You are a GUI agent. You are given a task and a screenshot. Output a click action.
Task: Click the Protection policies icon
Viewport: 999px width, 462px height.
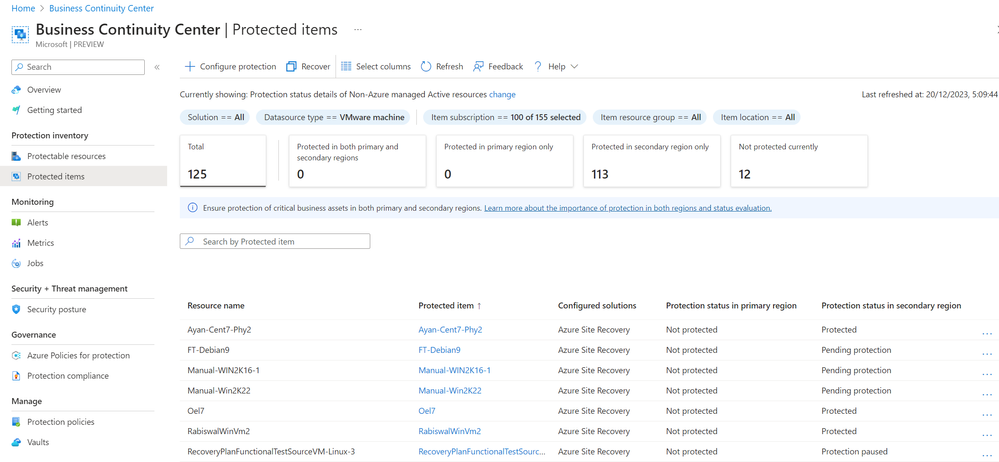(x=17, y=422)
